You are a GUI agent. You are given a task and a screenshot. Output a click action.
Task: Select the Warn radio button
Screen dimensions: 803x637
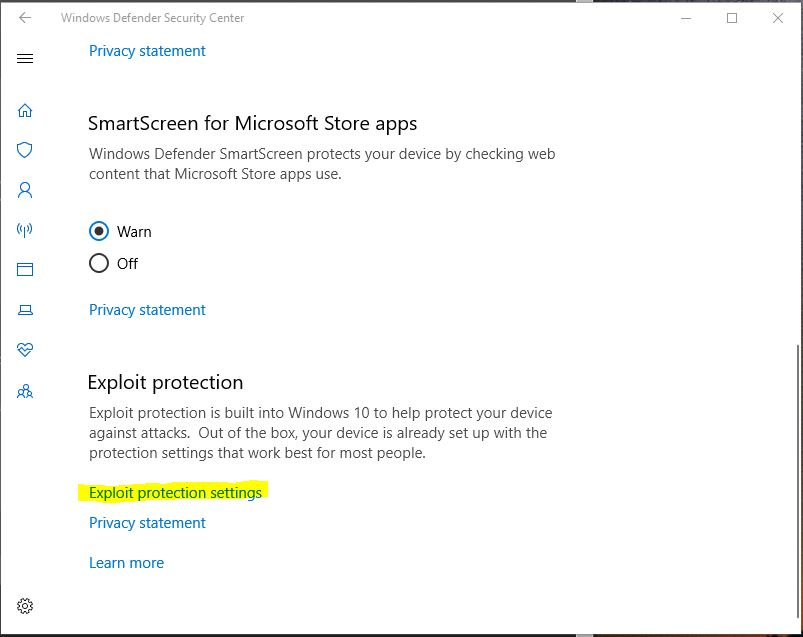pyautogui.click(x=99, y=231)
